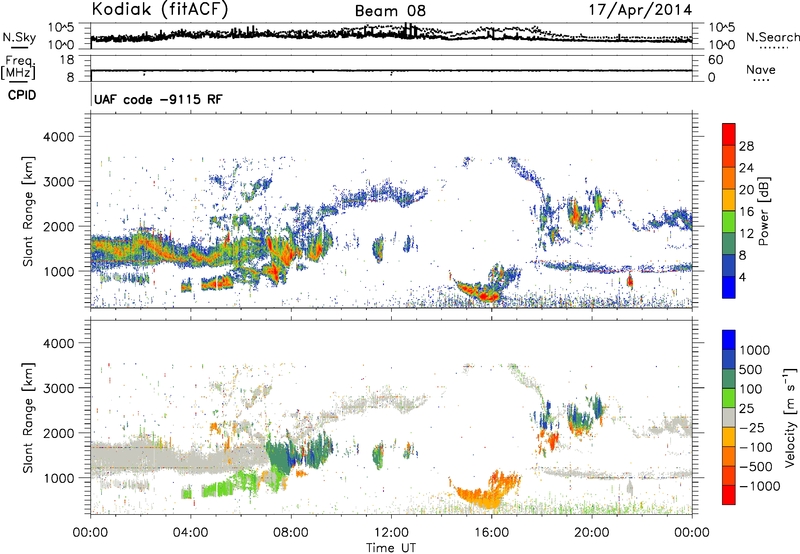Click the 'N.Sky' legend label
Screen dimensions: 800x554
click(x=19, y=37)
